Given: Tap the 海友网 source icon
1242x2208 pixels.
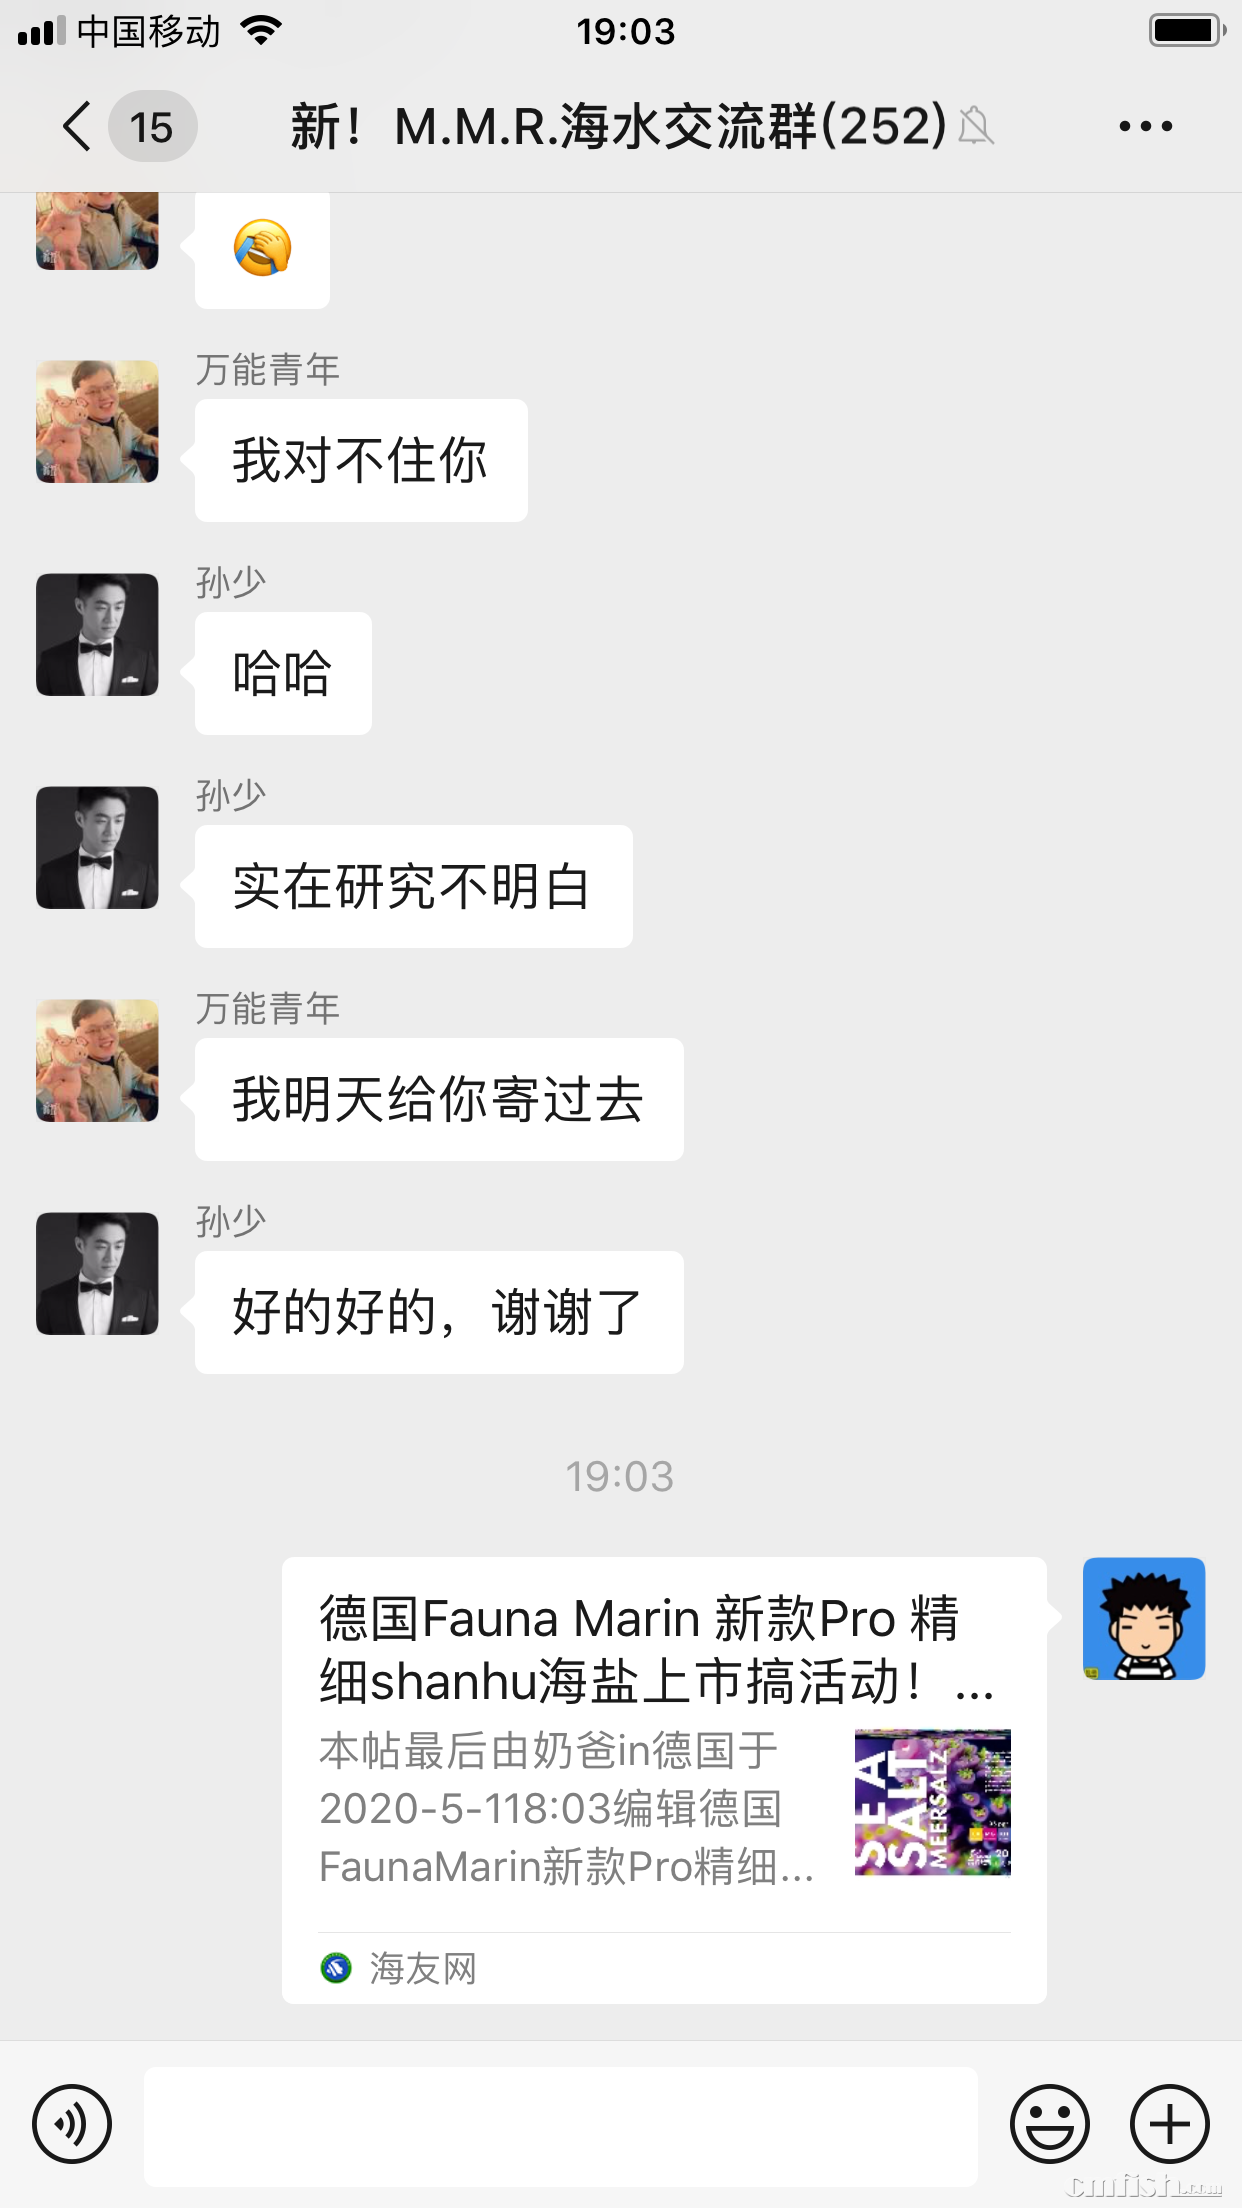Looking at the screenshot, I should click(336, 1968).
